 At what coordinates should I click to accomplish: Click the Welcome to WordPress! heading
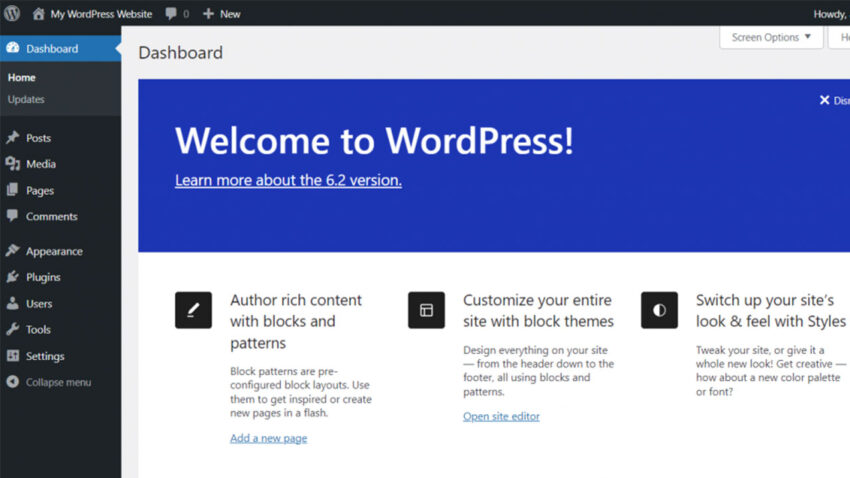(x=374, y=140)
